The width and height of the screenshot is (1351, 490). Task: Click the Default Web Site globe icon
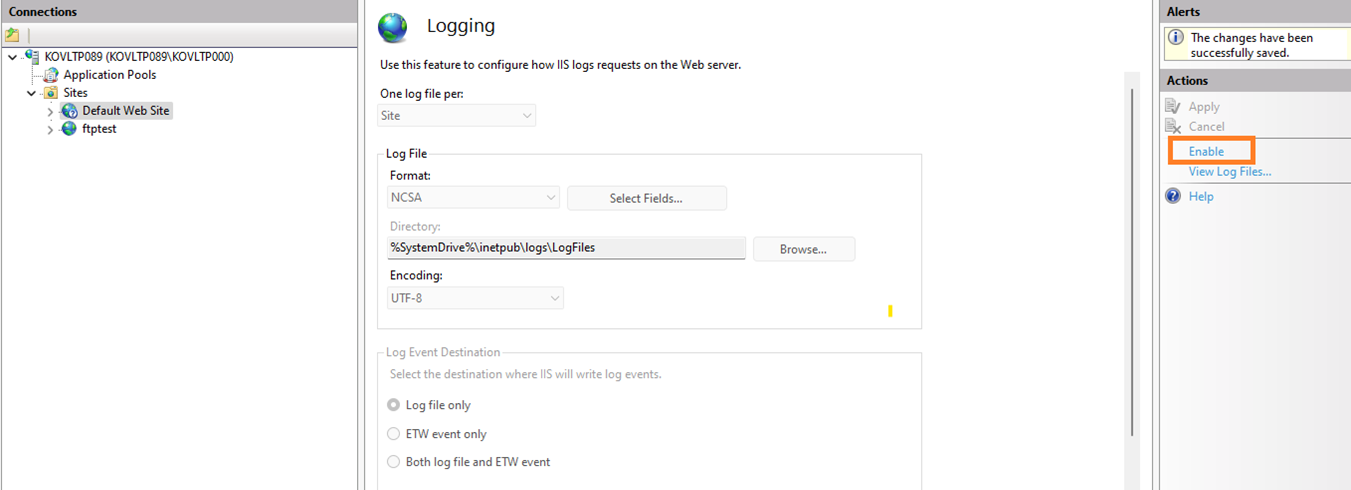[x=69, y=111]
